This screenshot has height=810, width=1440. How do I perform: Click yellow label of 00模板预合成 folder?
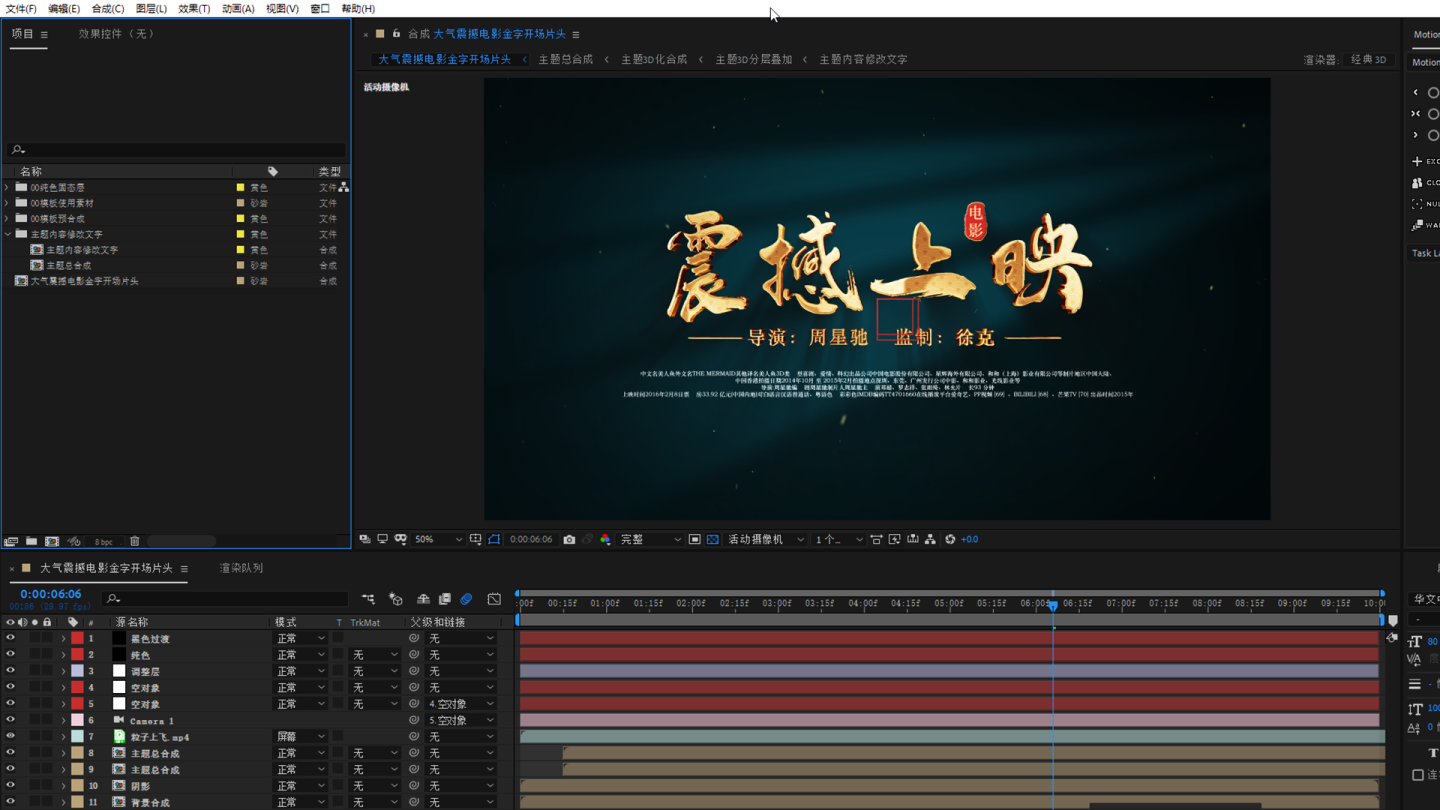pyautogui.click(x=240, y=218)
